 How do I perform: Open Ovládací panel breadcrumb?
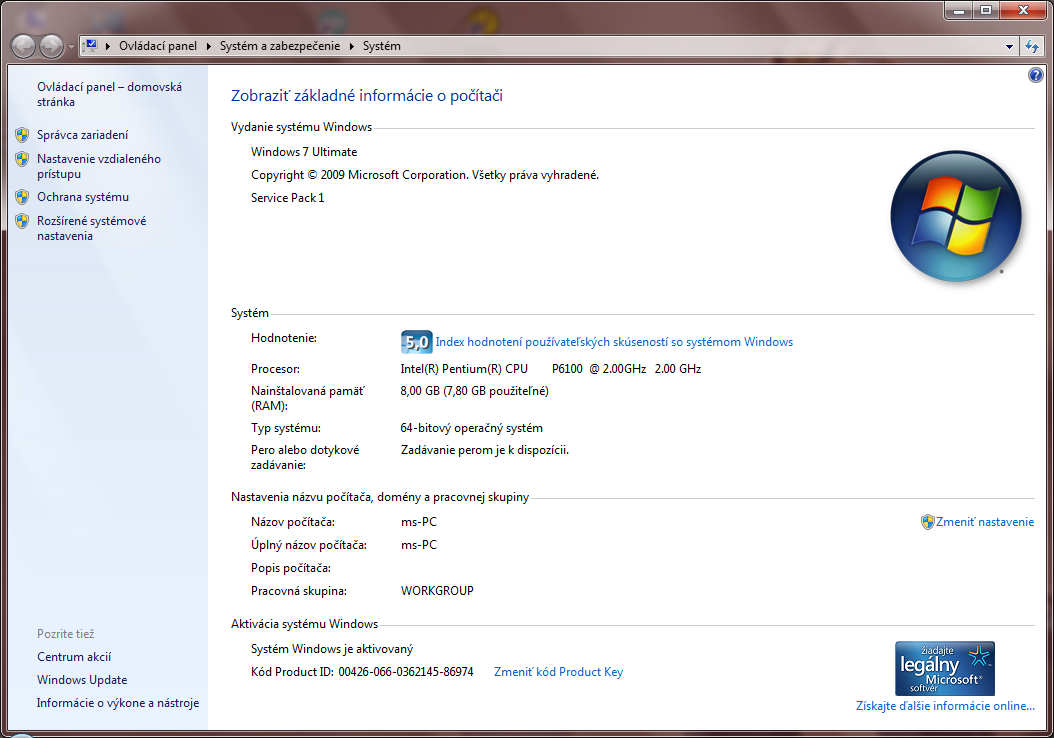pyautogui.click(x=158, y=46)
